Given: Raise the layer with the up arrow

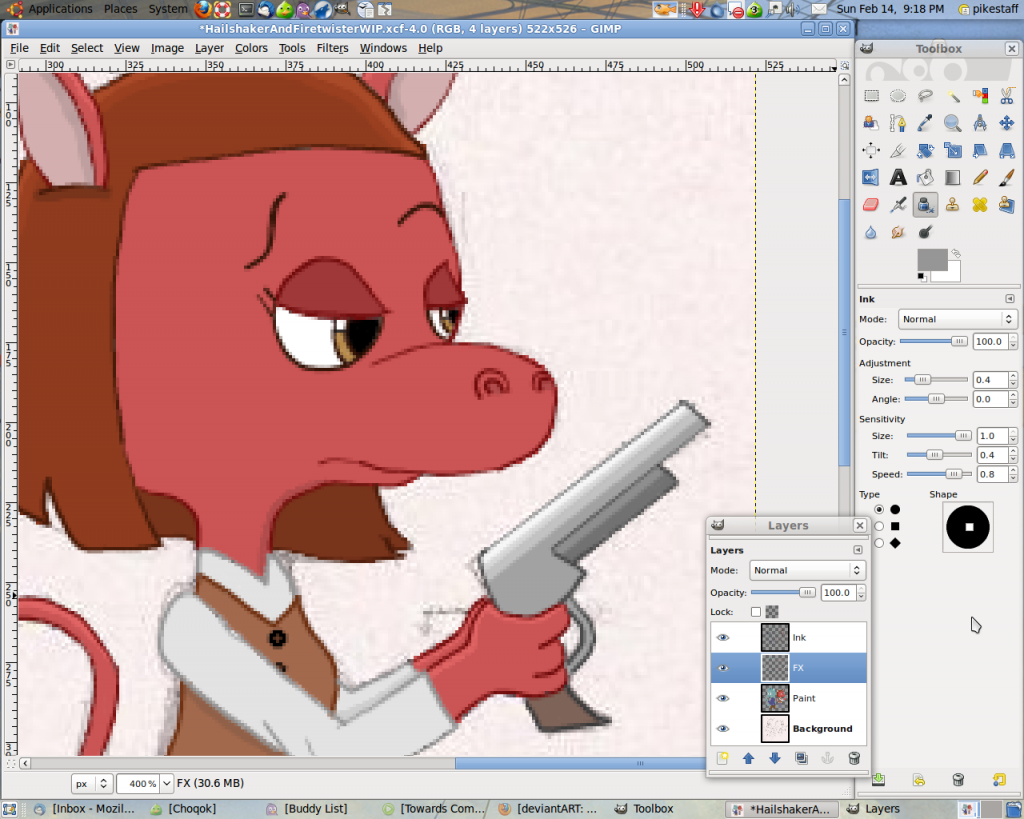Looking at the screenshot, I should coord(748,758).
